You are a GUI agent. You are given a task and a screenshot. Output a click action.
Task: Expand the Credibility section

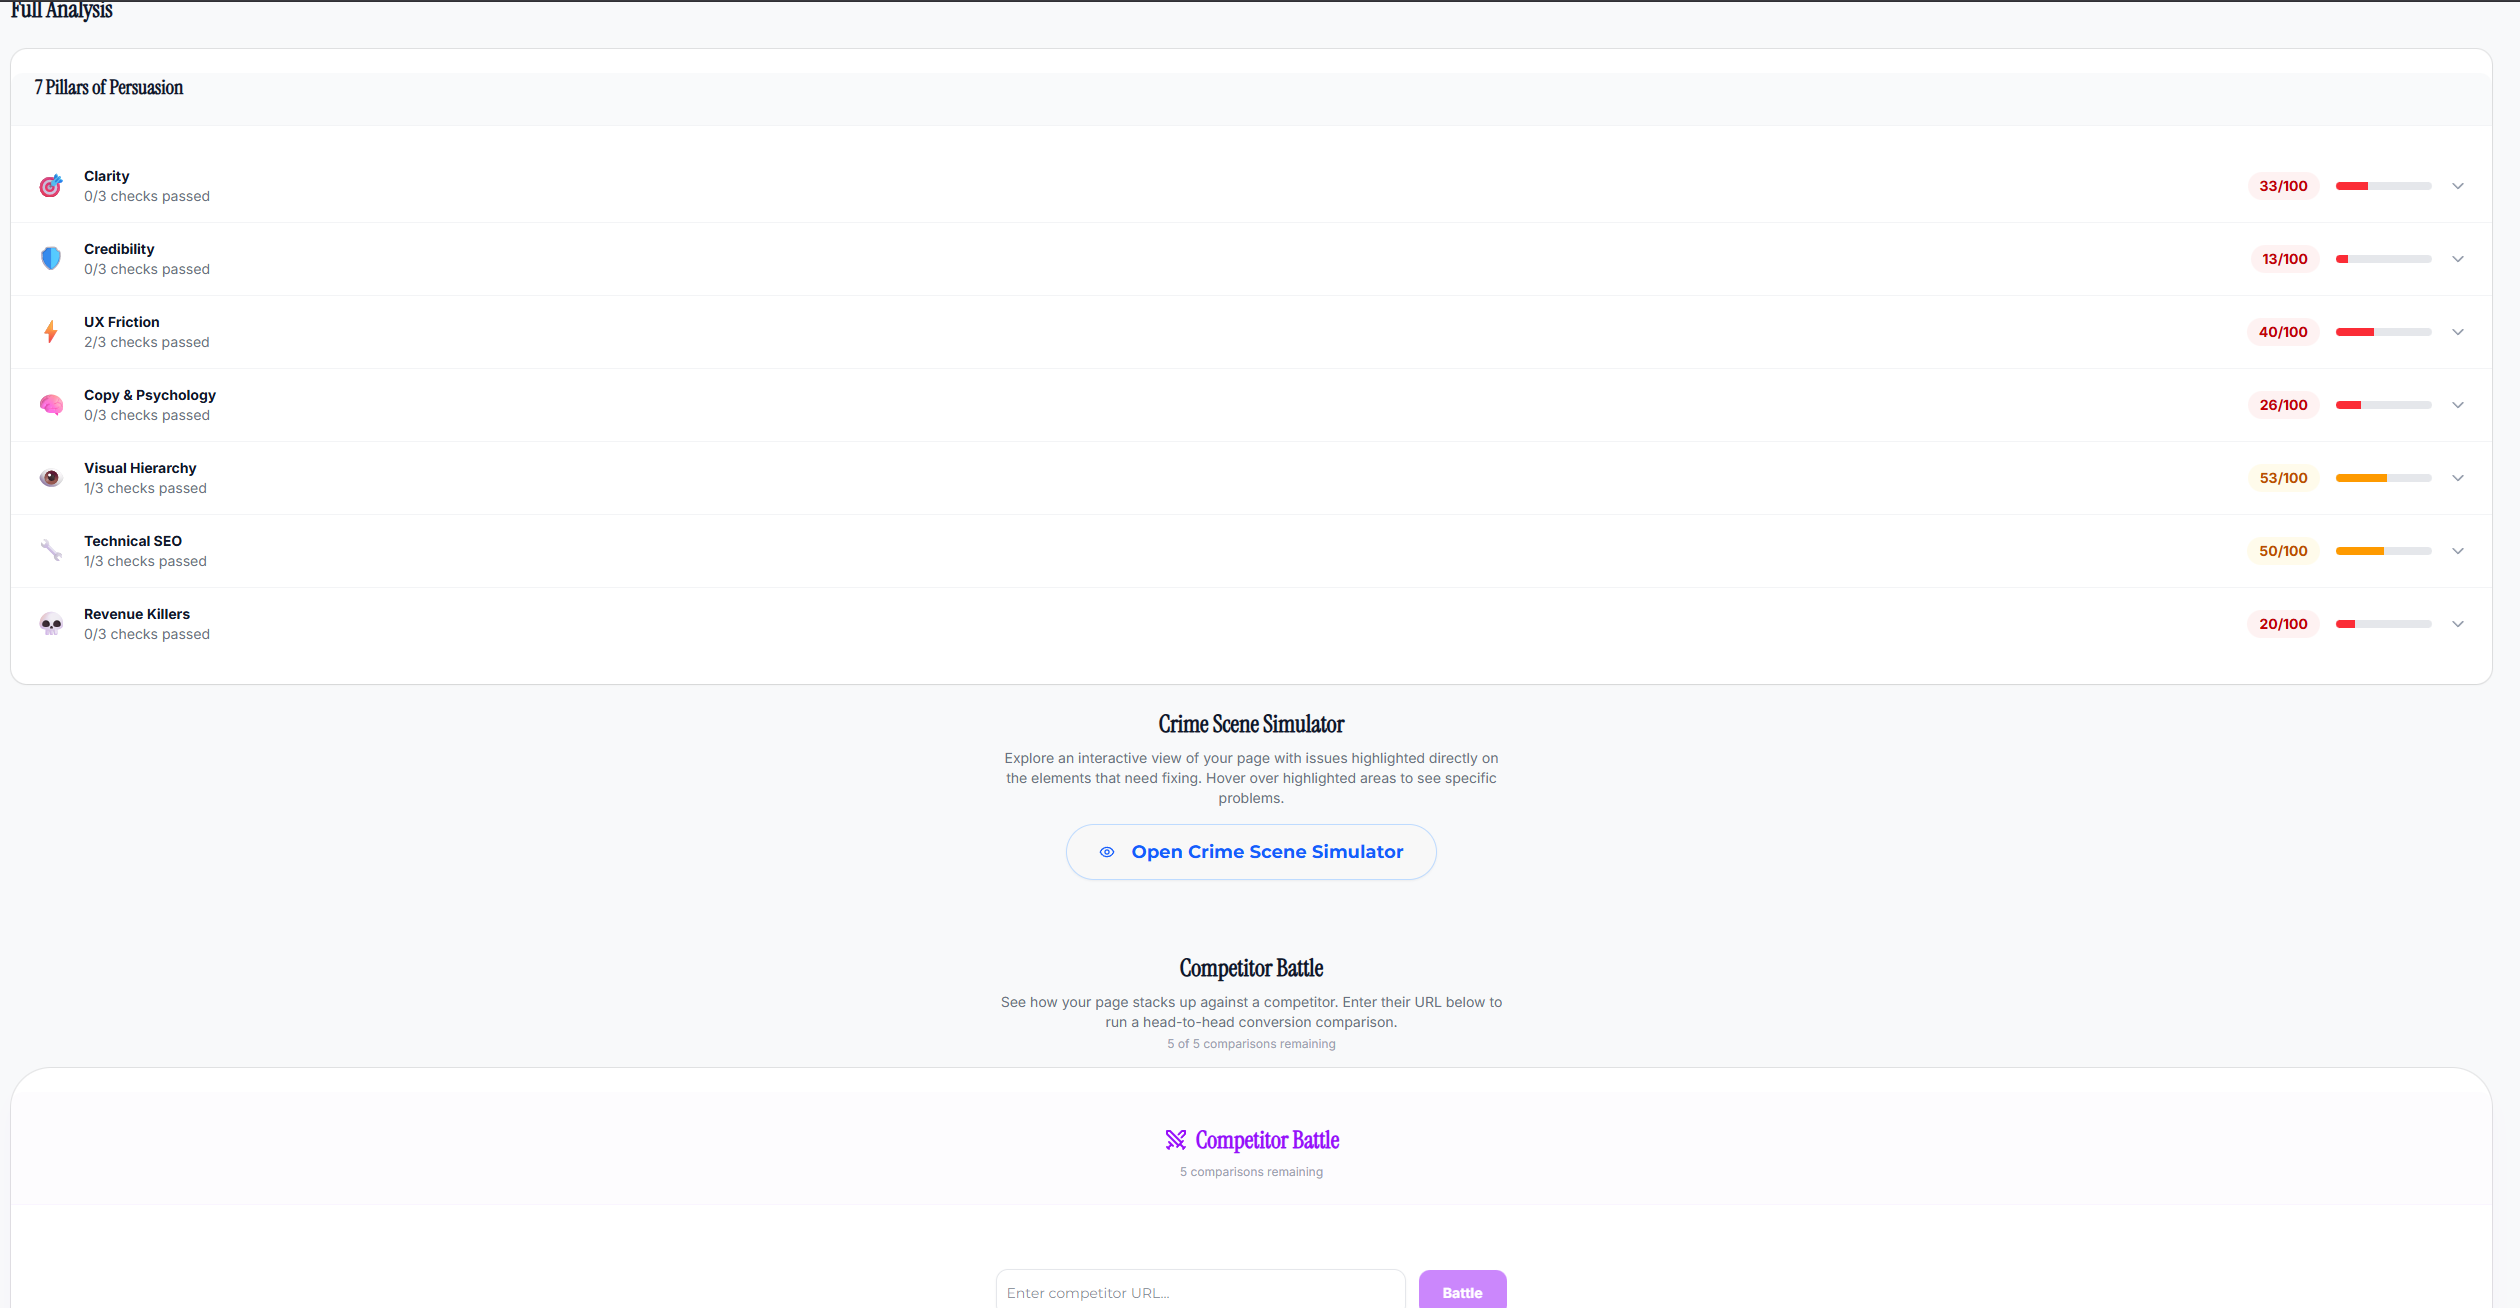tap(2458, 258)
